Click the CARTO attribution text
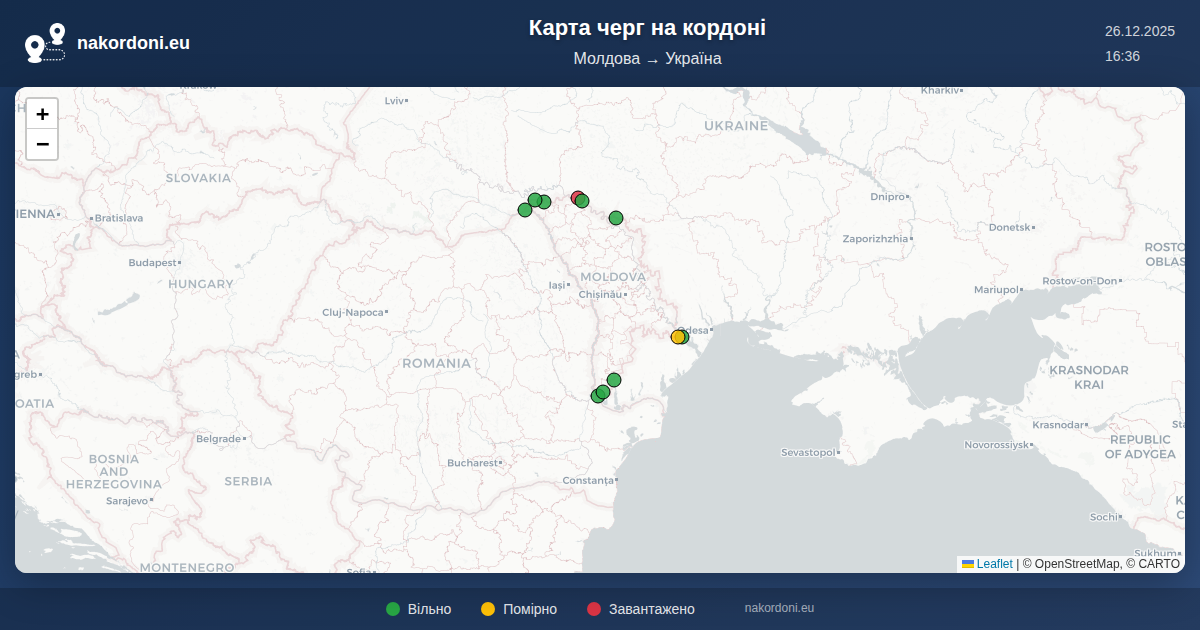Image resolution: width=1200 pixels, height=630 pixels. point(1158,564)
